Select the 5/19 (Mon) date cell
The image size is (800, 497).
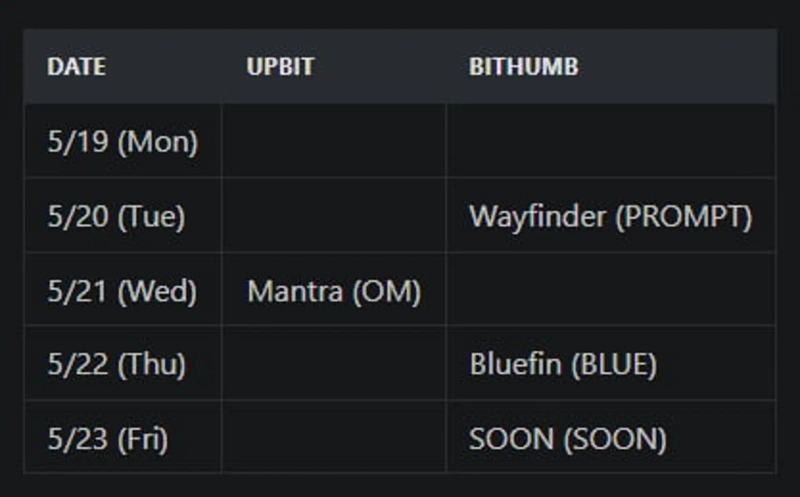pyautogui.click(x=122, y=142)
